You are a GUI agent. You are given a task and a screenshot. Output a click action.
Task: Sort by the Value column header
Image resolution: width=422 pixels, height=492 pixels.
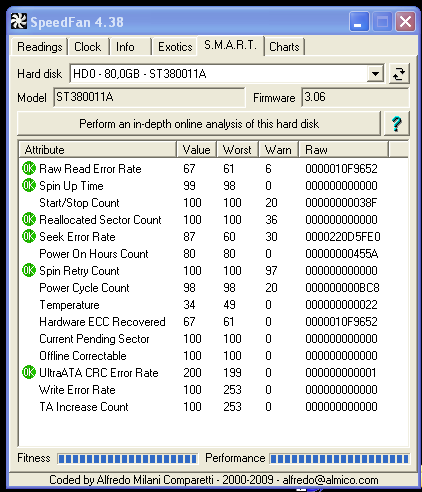pyautogui.click(x=197, y=150)
